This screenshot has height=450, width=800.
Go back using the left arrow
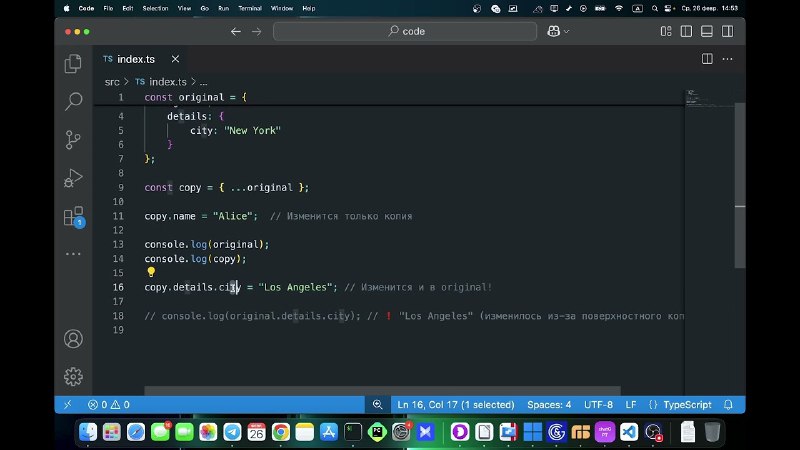click(x=235, y=32)
